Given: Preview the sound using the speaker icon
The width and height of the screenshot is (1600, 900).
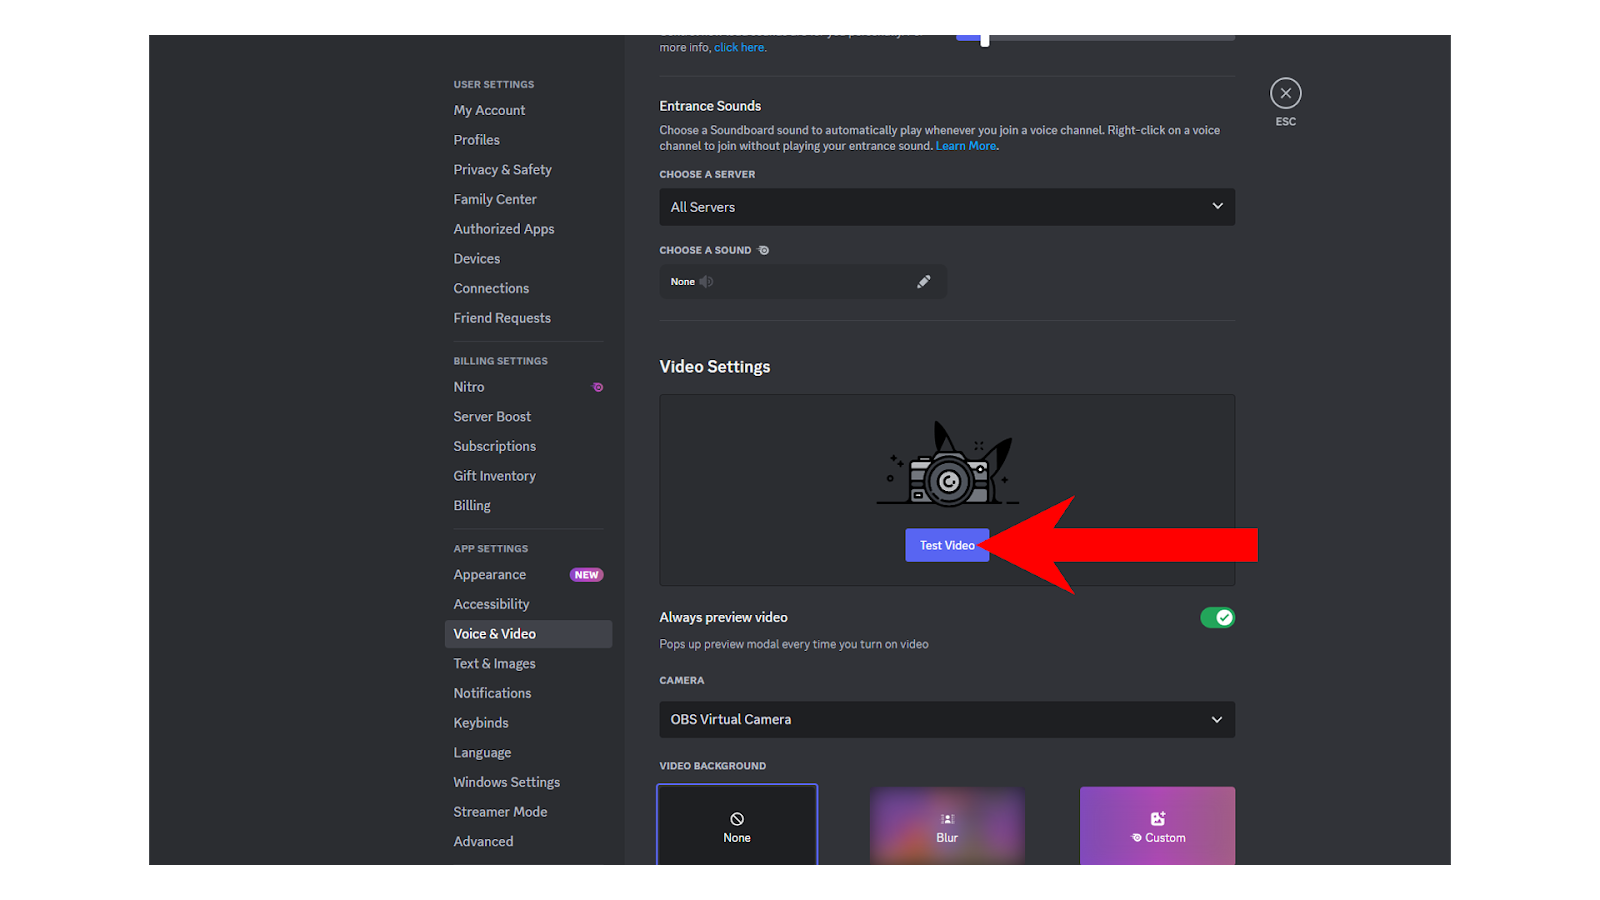Looking at the screenshot, I should (706, 281).
